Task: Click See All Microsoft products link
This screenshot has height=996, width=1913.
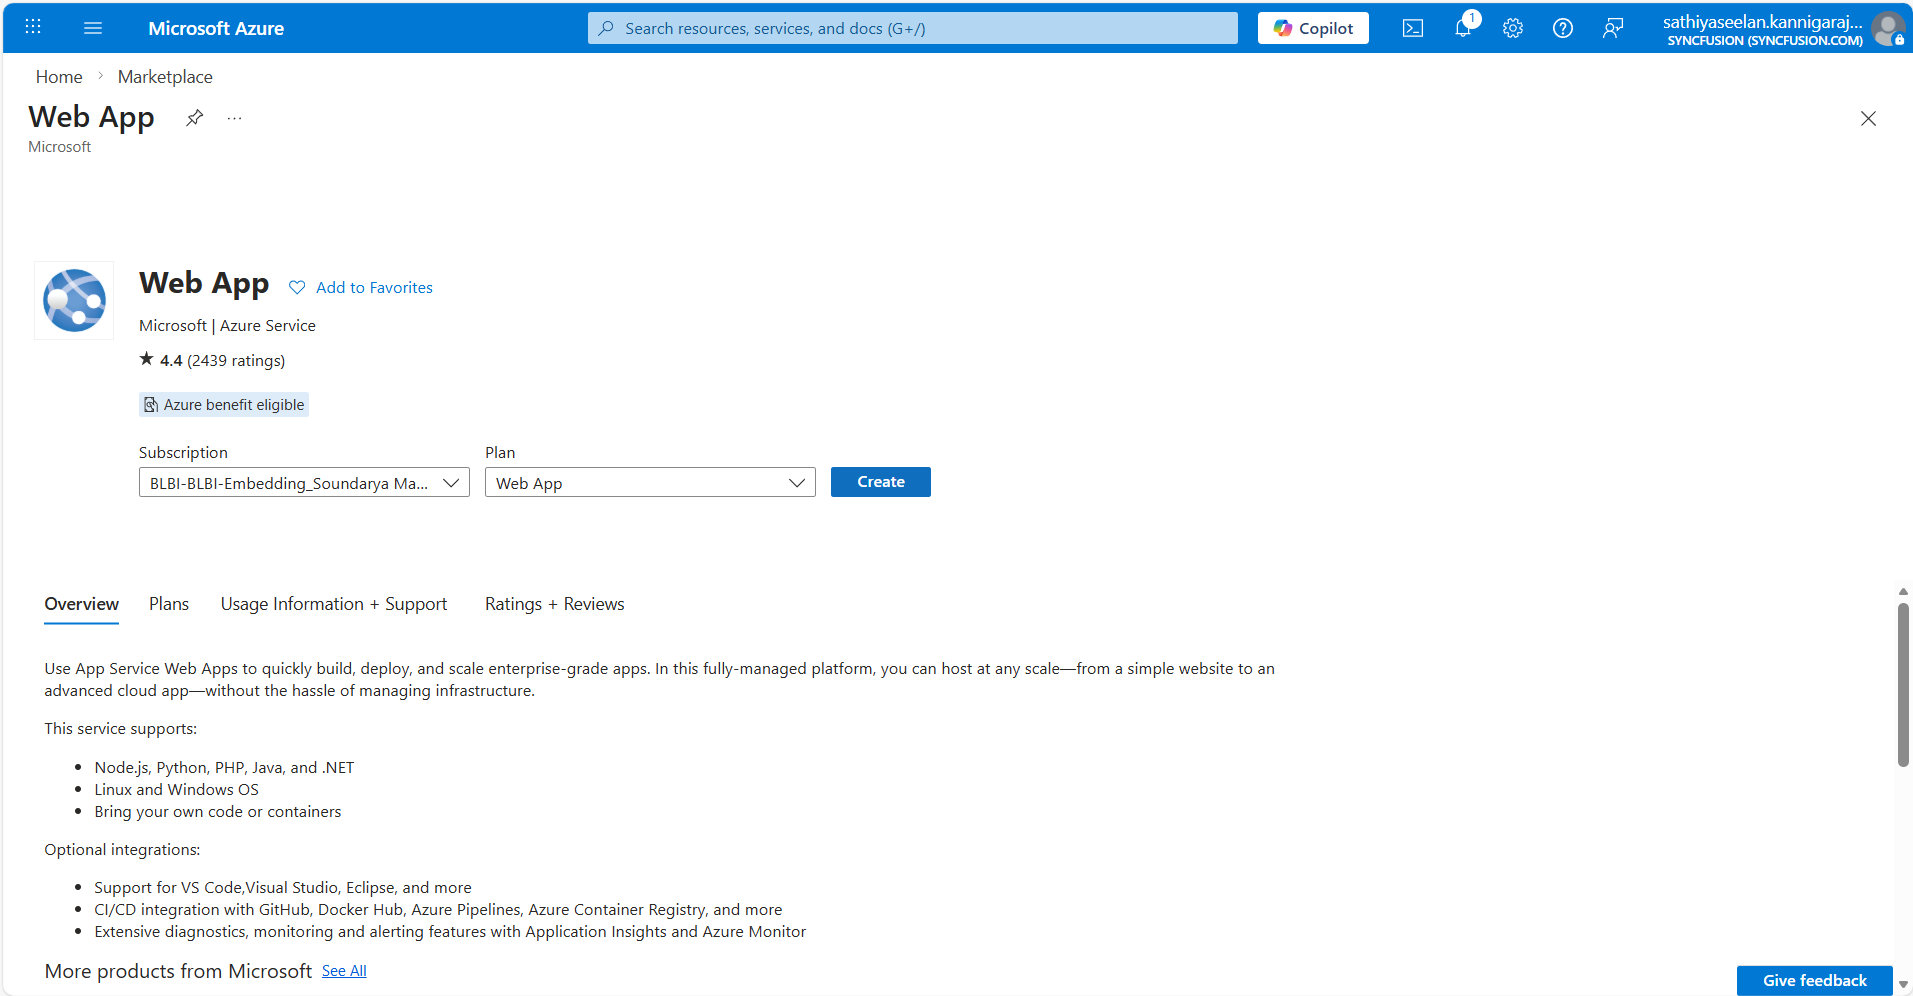Action: pyautogui.click(x=344, y=971)
